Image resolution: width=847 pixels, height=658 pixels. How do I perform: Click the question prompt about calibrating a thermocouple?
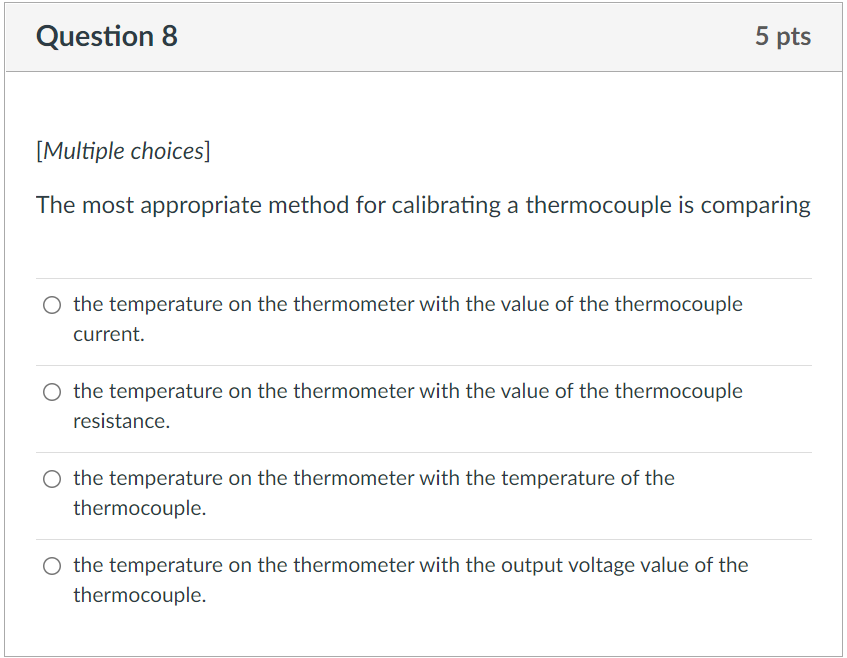click(423, 206)
